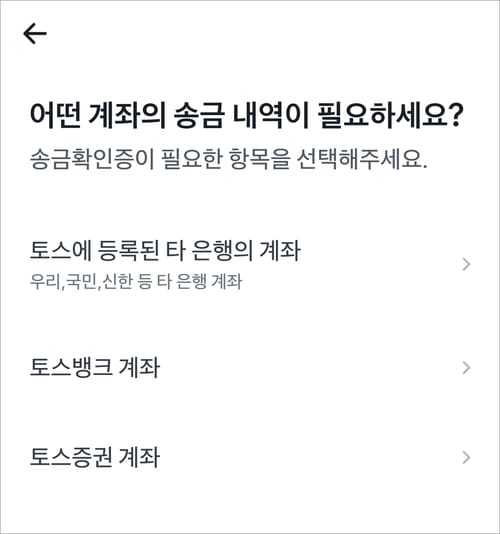Viewport: 500px width, 534px height.
Task: Click the 토스뱅크 text label
Action: (71, 368)
